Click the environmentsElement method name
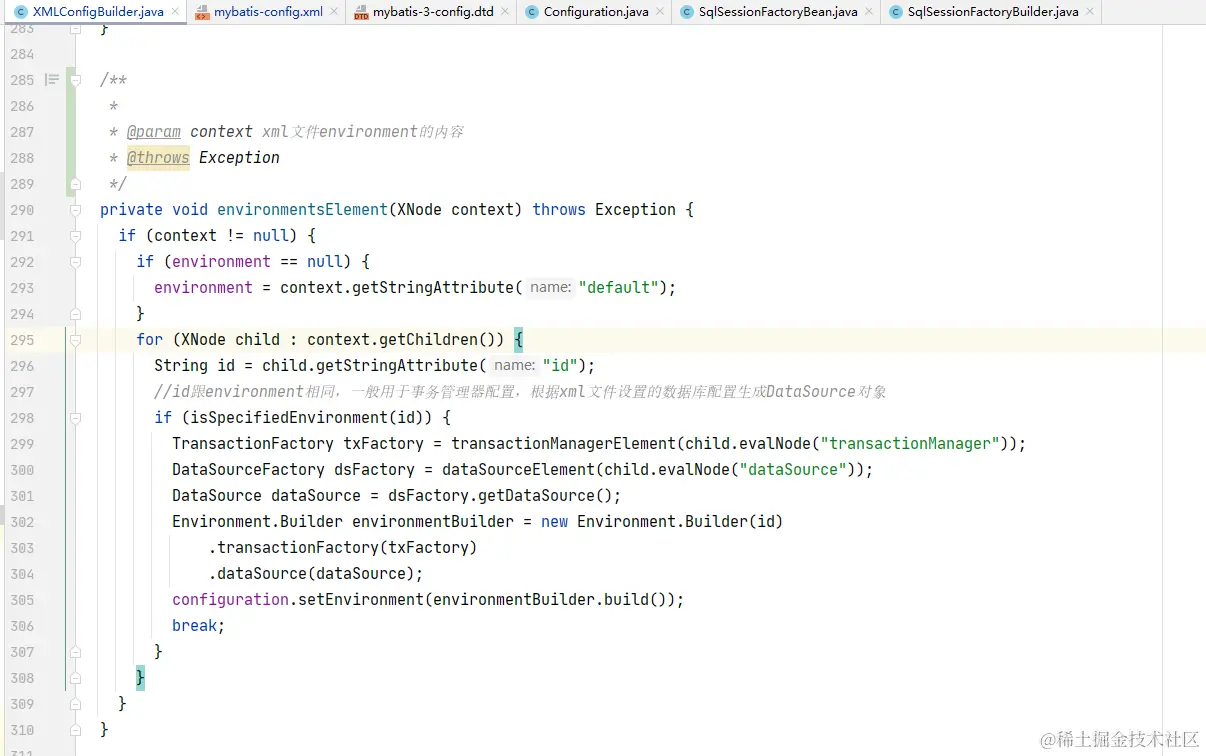The height and width of the screenshot is (756, 1206). point(302,210)
